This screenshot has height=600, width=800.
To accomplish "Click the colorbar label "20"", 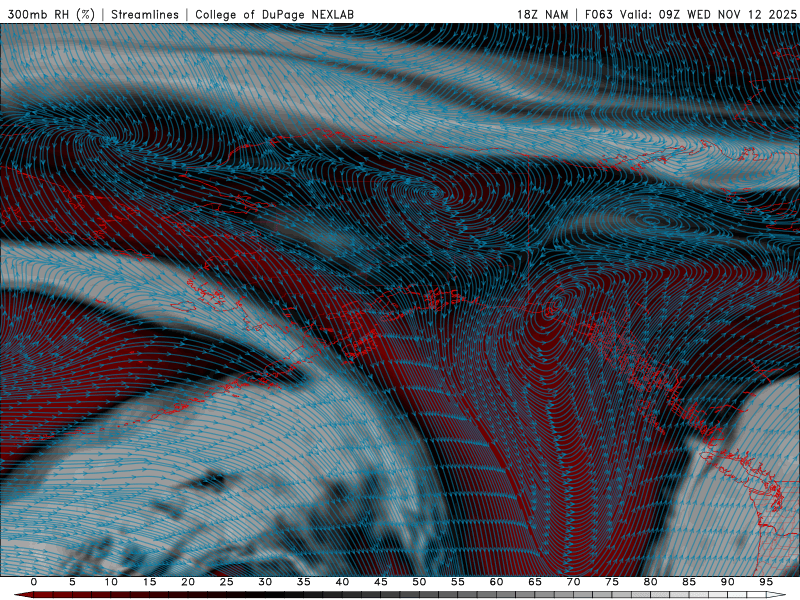I will point(188,582).
